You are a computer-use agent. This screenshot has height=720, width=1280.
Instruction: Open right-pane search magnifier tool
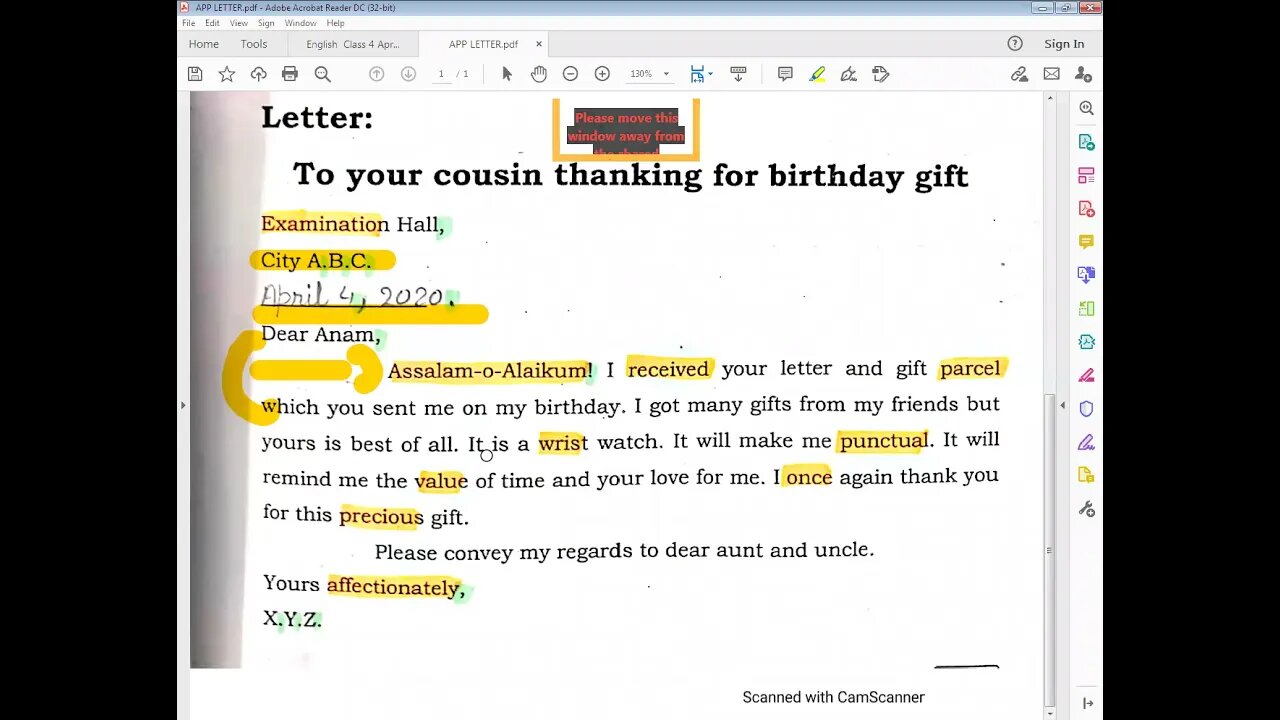tap(1087, 108)
